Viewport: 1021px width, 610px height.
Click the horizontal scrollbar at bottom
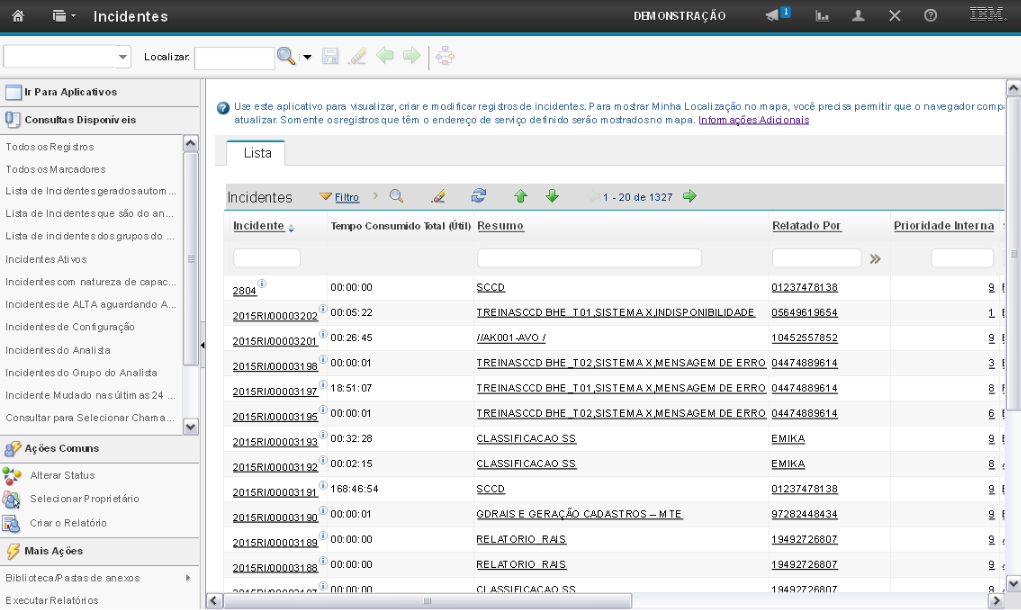[600, 601]
